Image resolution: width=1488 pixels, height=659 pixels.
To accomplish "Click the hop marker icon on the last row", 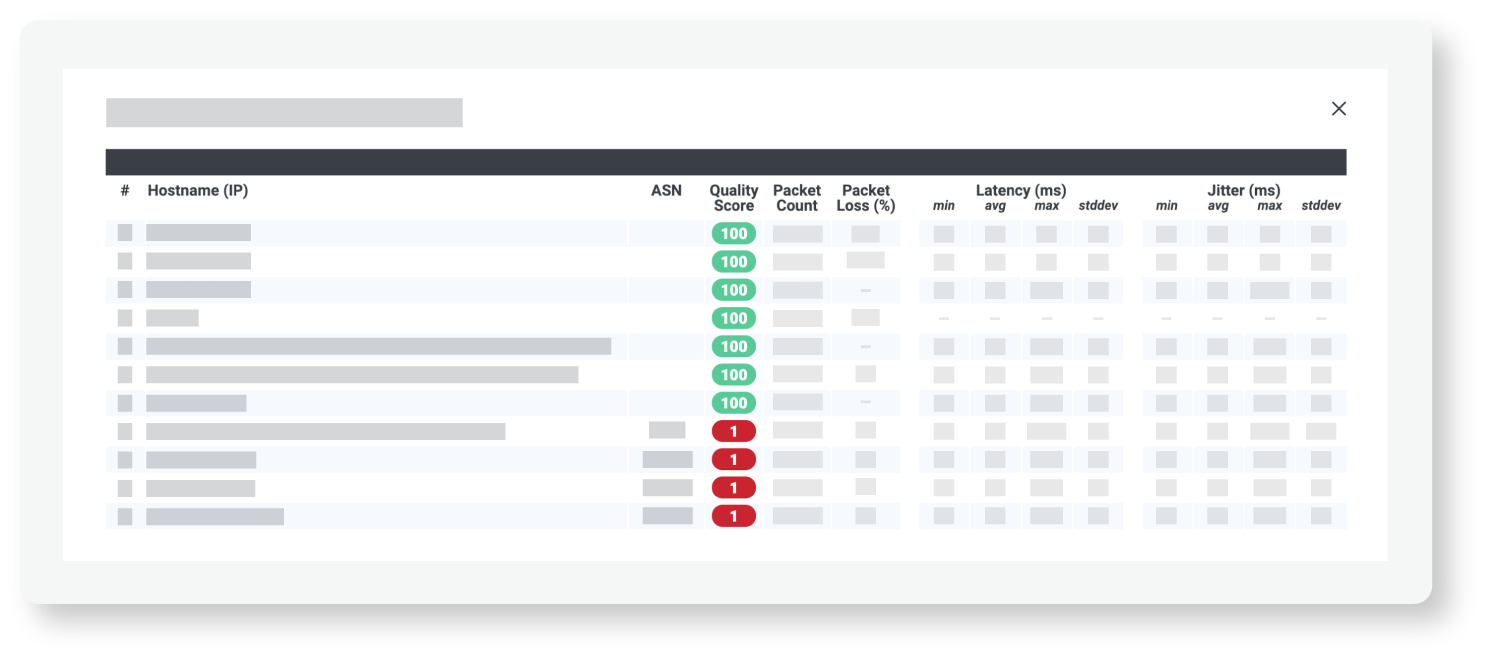I will (x=125, y=516).
